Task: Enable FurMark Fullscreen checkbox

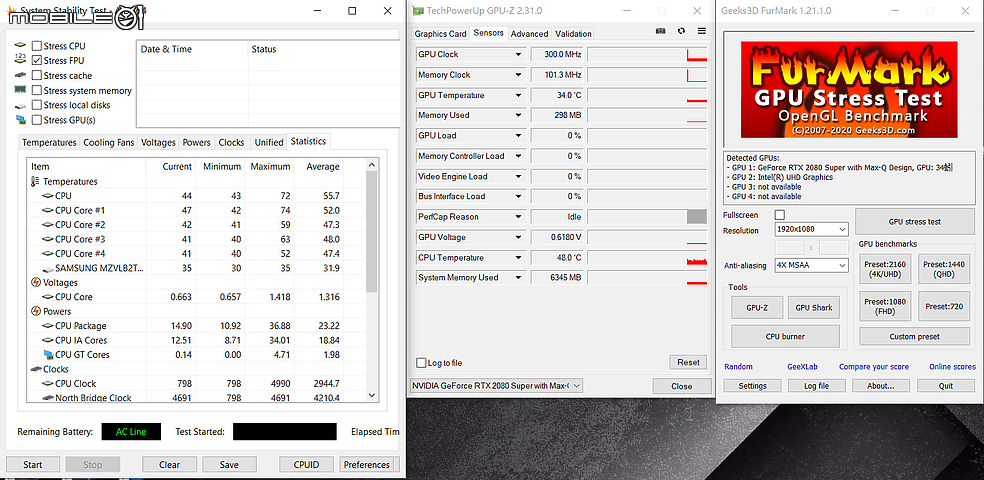Action: (x=780, y=215)
